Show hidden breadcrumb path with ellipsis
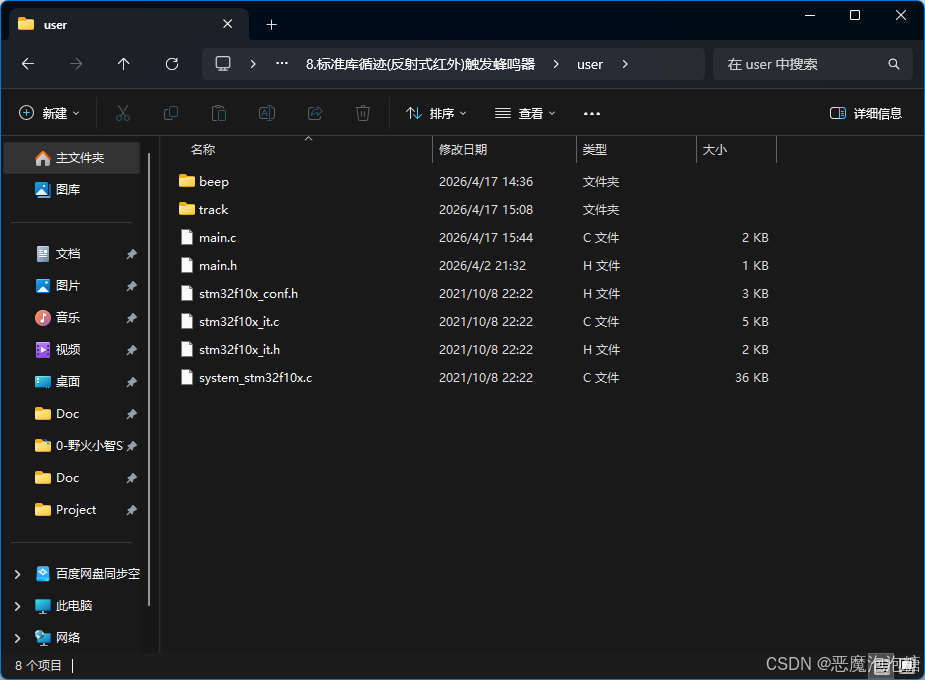 (282, 64)
